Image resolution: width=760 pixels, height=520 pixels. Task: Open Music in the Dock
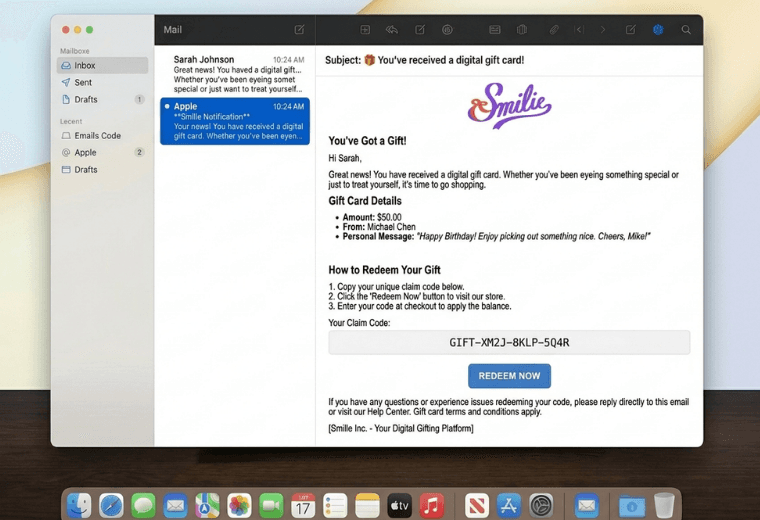[x=431, y=505]
